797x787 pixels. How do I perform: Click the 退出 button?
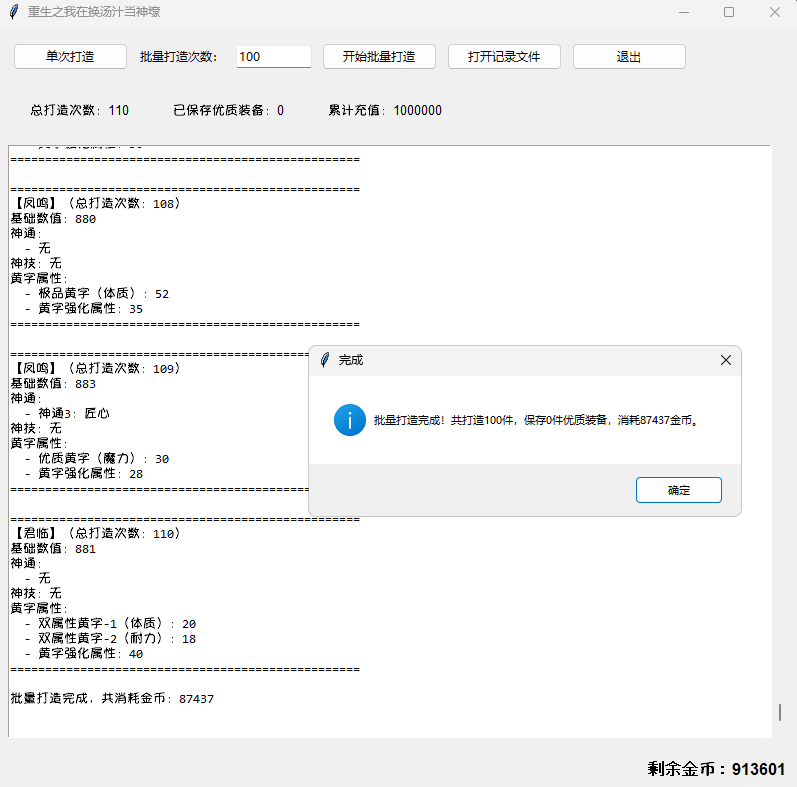click(629, 57)
